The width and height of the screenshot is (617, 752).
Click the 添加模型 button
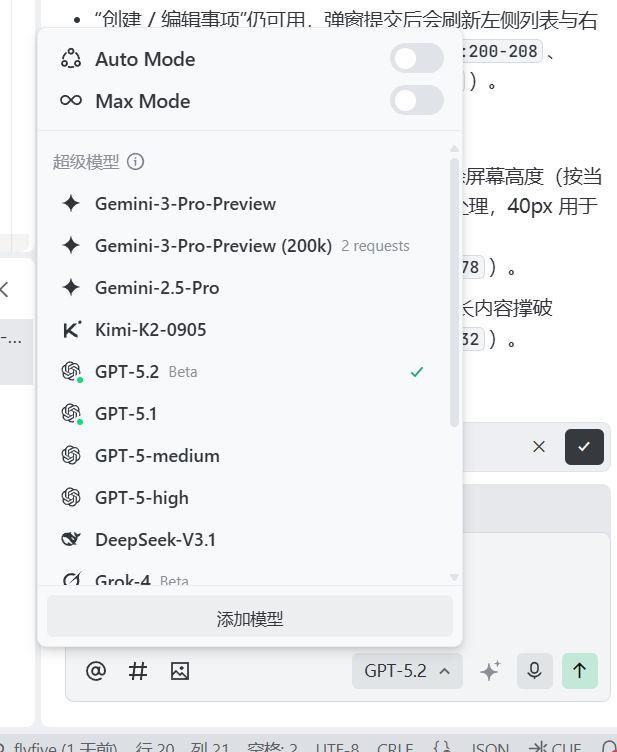point(250,618)
